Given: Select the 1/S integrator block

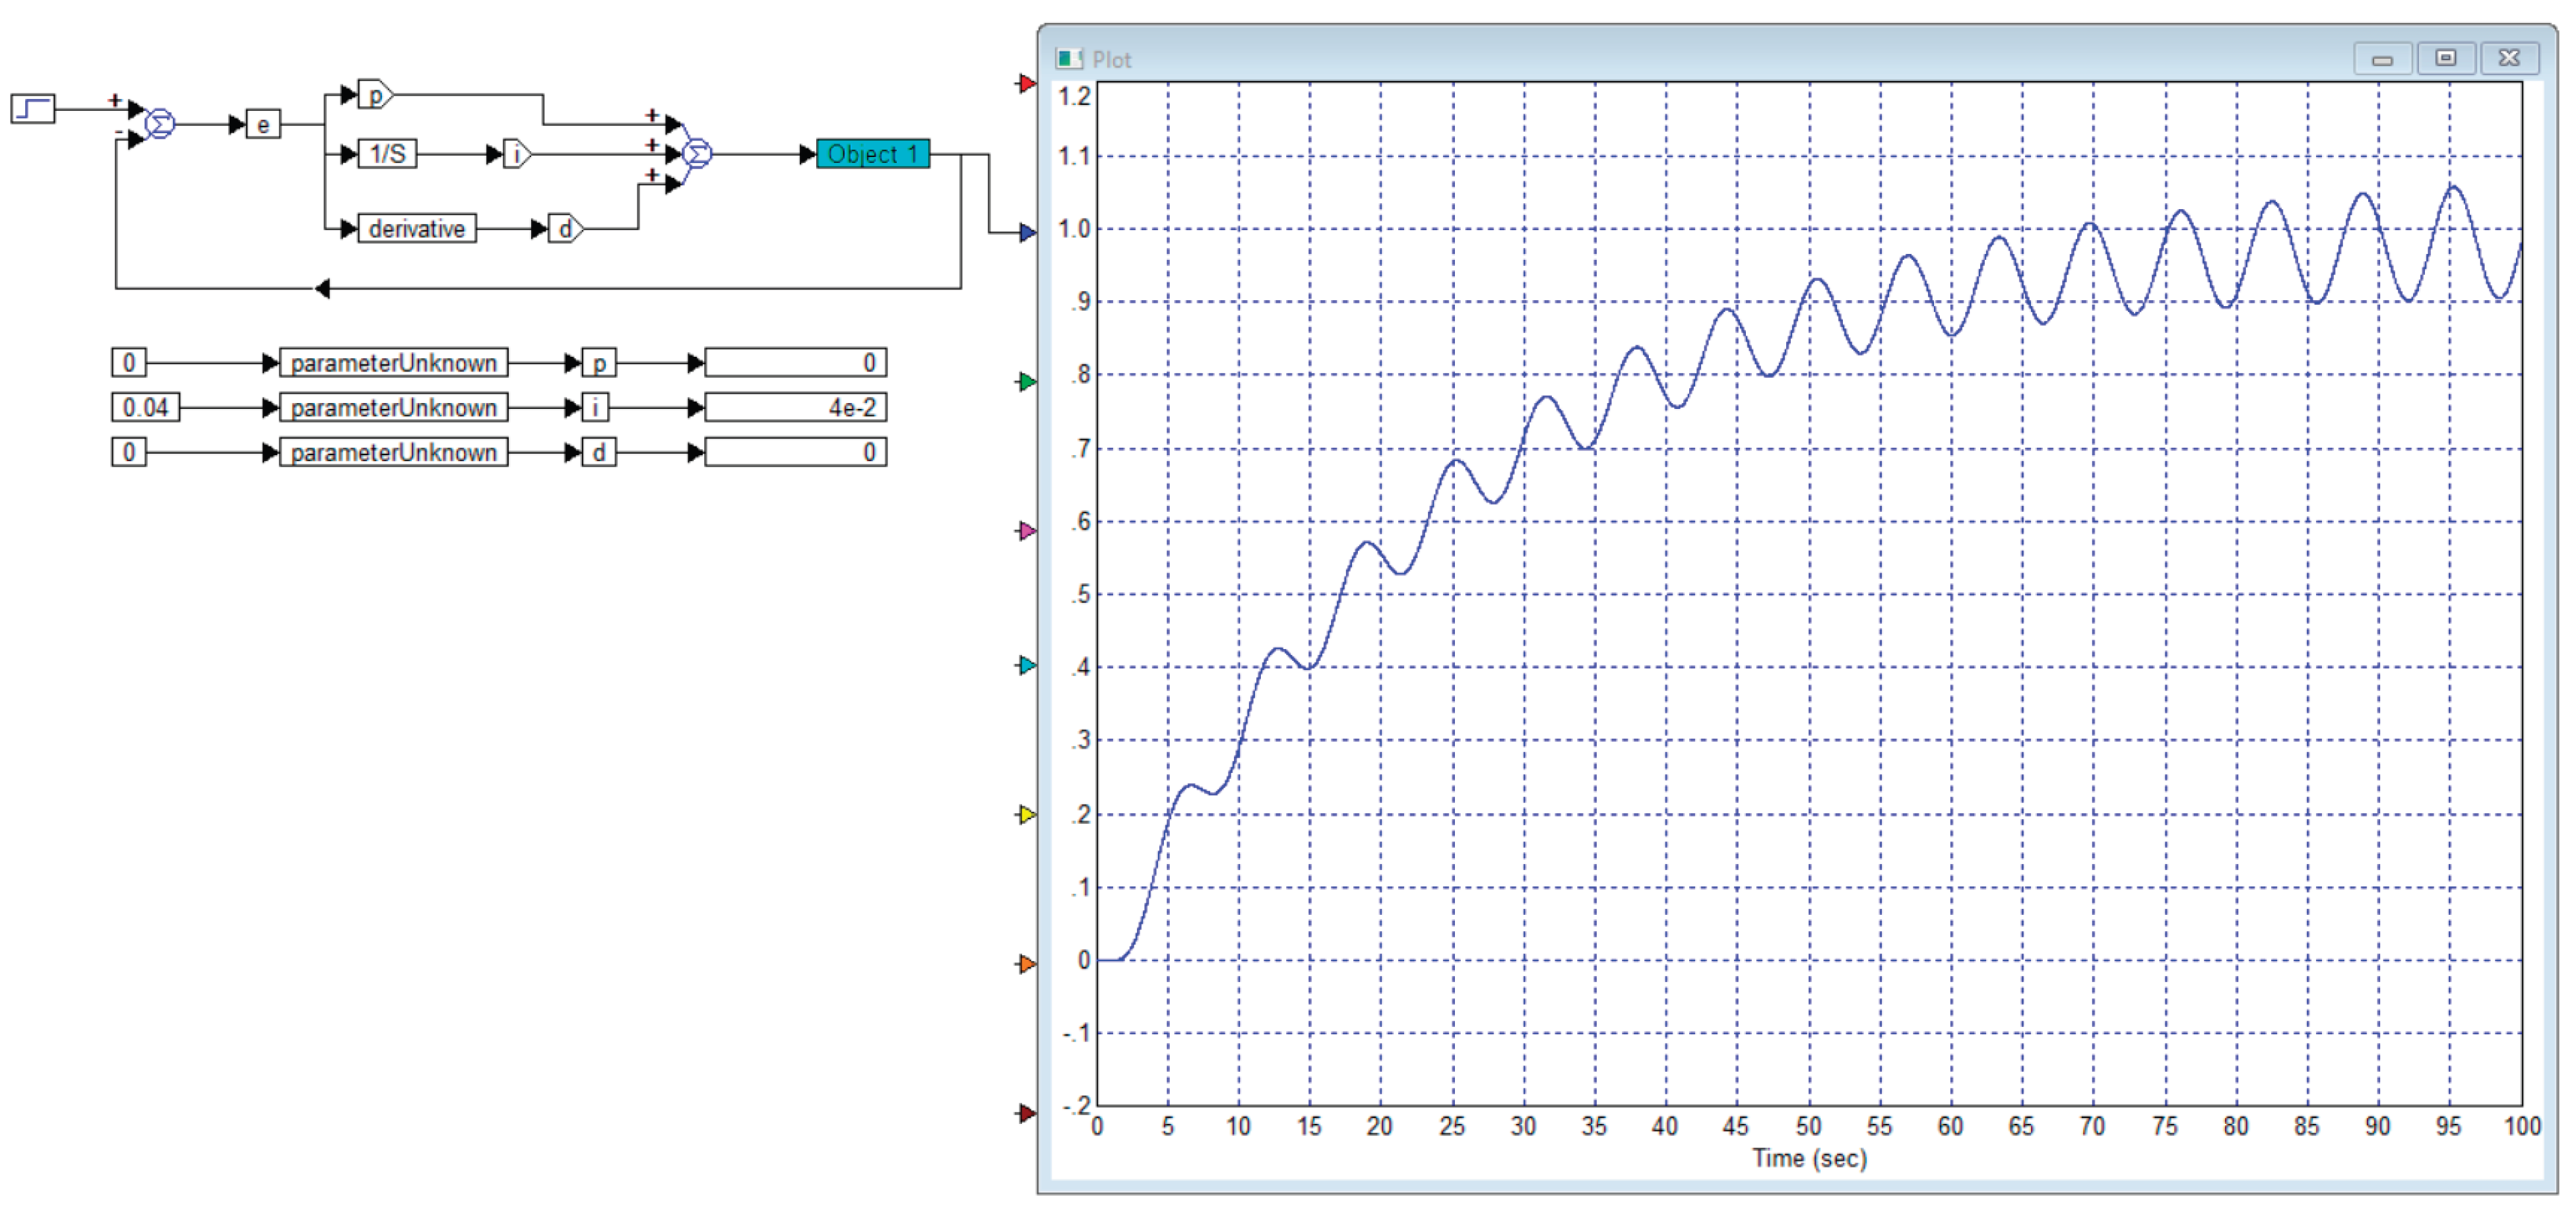Looking at the screenshot, I should pyautogui.click(x=387, y=154).
